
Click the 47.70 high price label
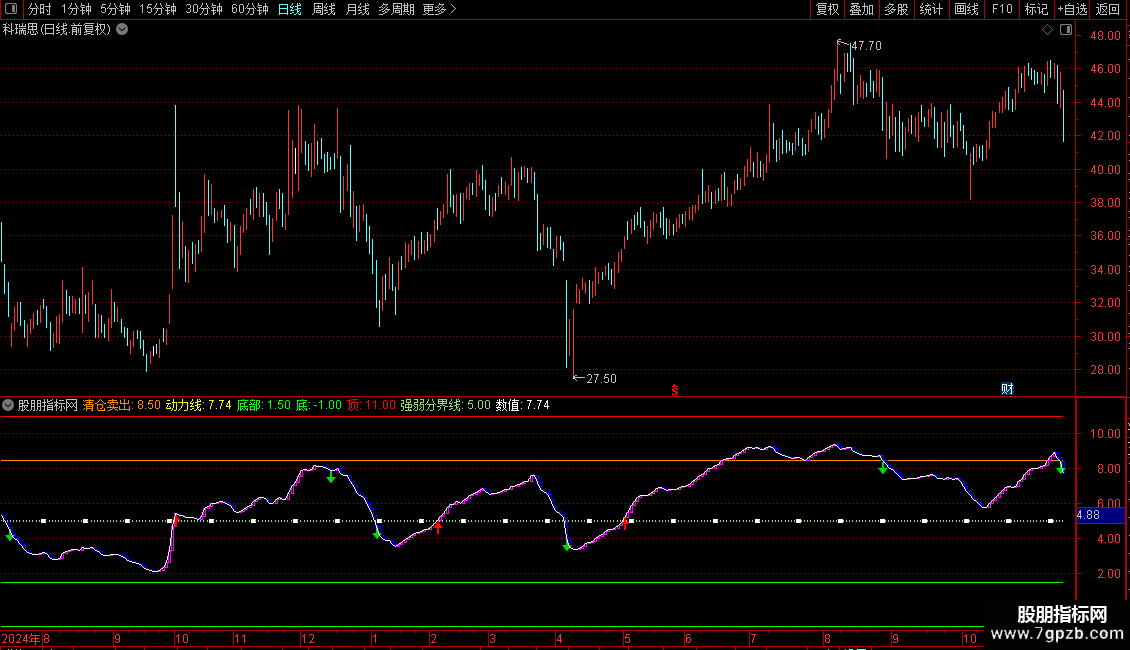[x=866, y=46]
